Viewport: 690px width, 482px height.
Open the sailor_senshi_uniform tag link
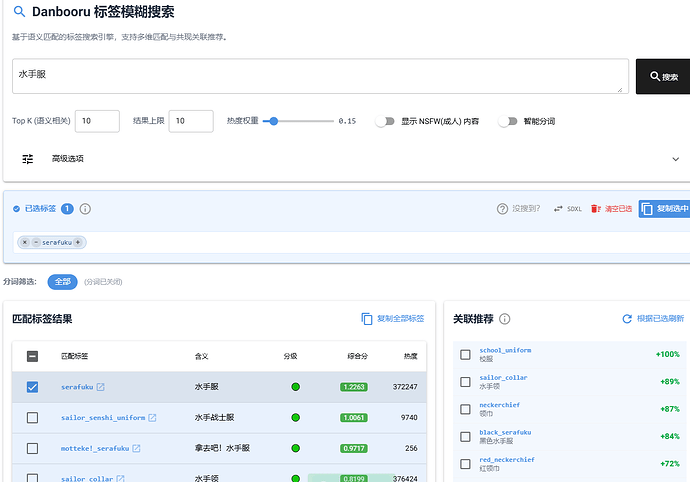click(103, 418)
